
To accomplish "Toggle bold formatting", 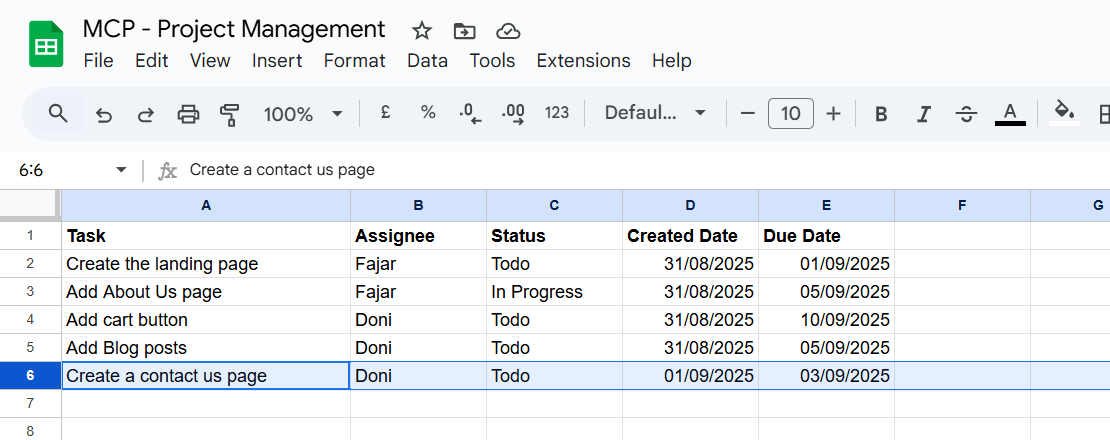I will (881, 114).
